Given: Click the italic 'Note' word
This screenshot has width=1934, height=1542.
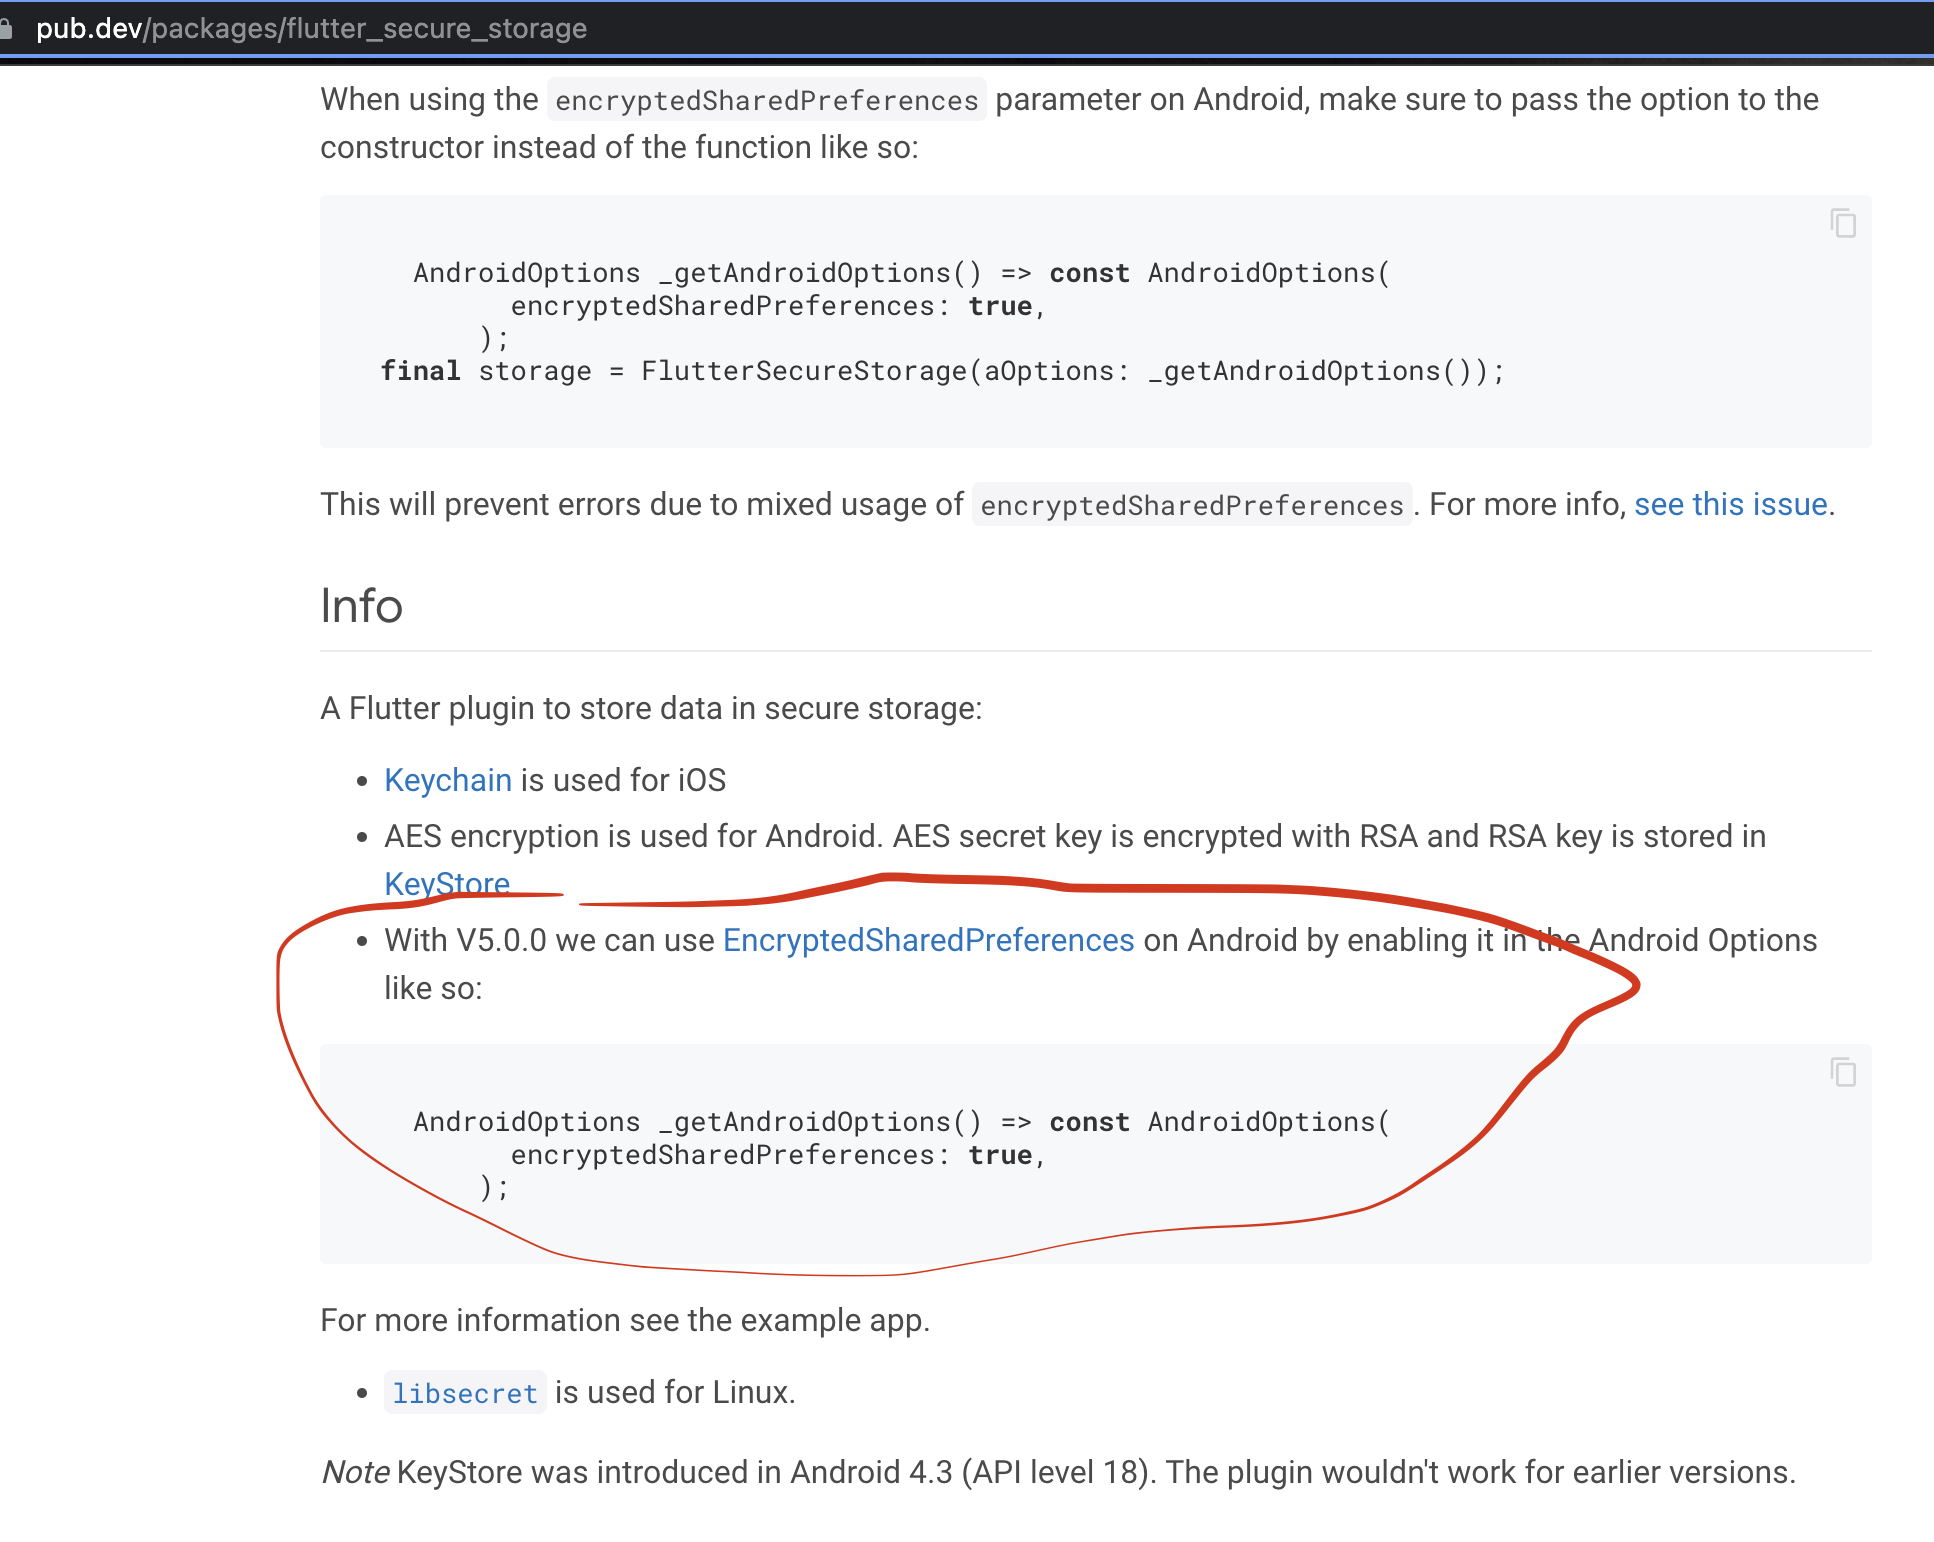Looking at the screenshot, I should (x=355, y=1472).
